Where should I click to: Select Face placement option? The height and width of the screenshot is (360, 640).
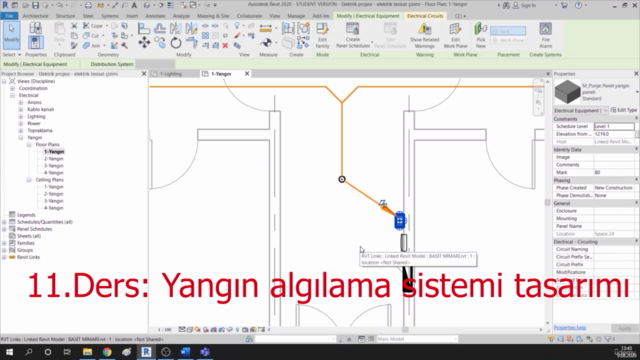coord(508,31)
